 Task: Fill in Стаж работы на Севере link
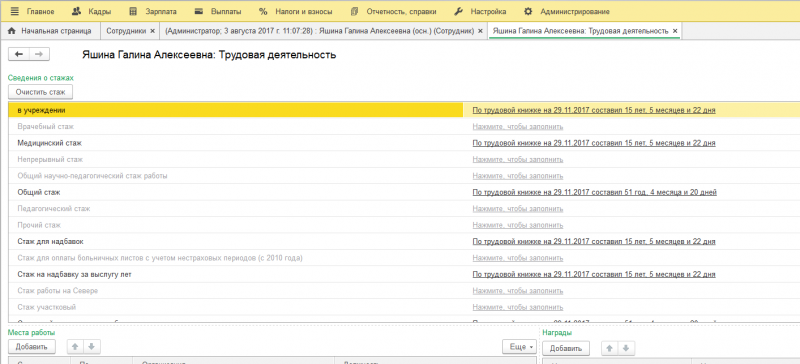point(518,290)
